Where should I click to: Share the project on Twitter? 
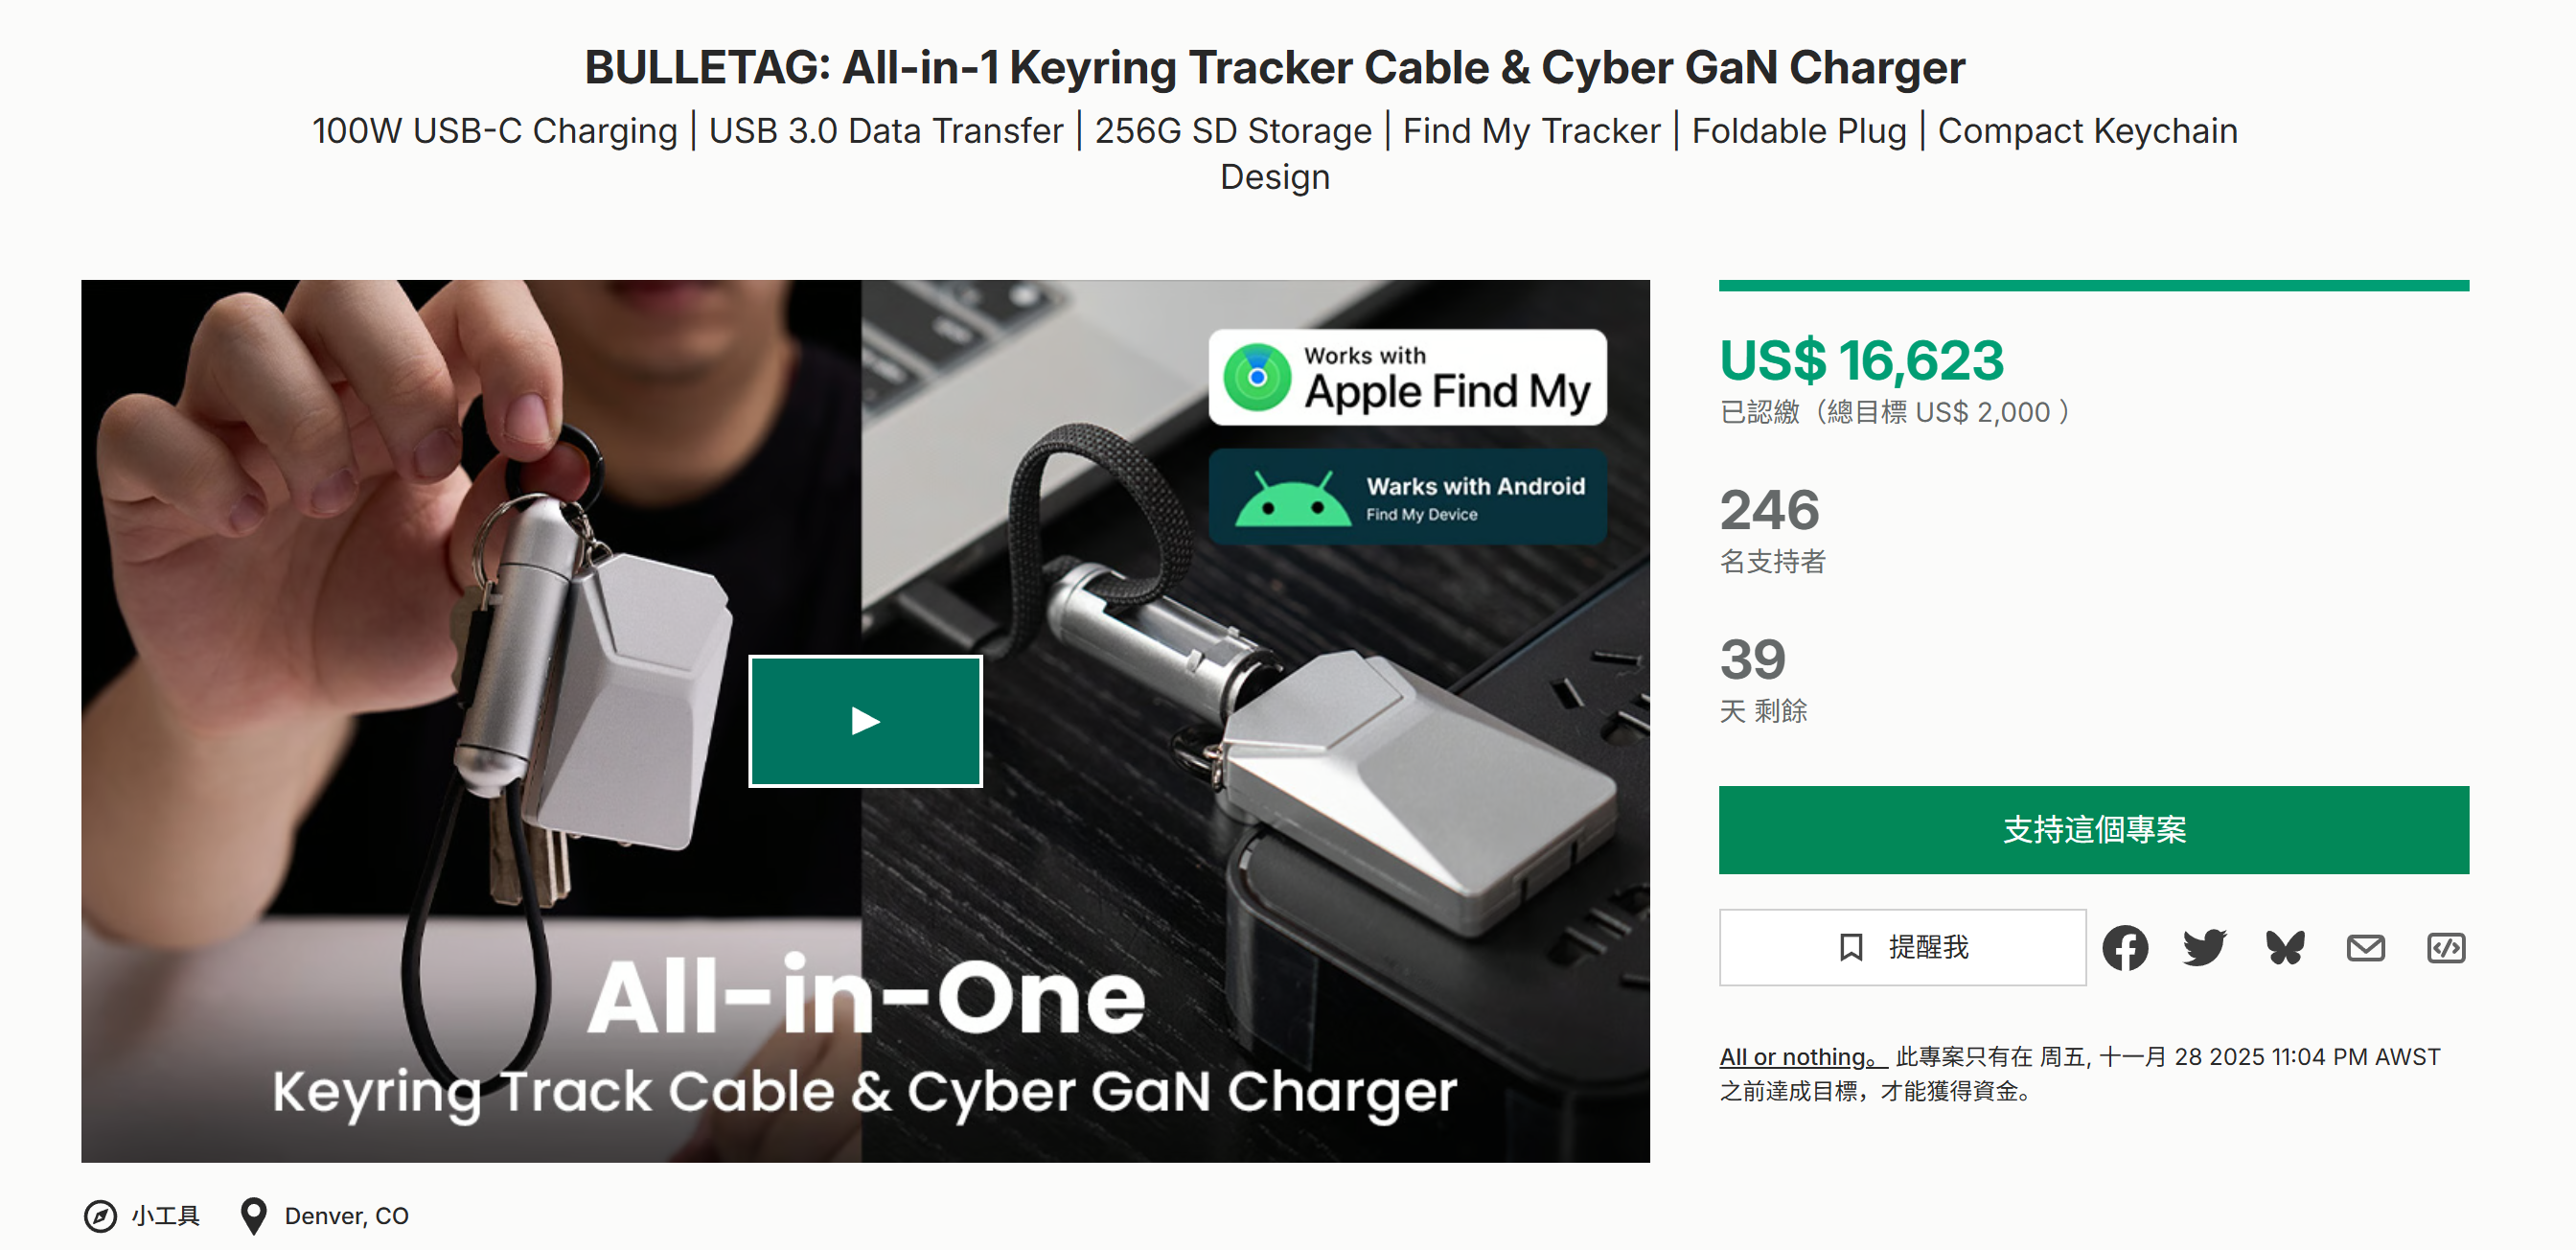click(x=2206, y=947)
